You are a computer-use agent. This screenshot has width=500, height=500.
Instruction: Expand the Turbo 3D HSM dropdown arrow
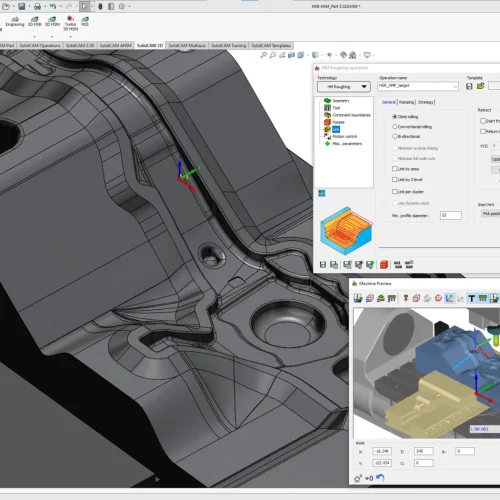[70, 36]
